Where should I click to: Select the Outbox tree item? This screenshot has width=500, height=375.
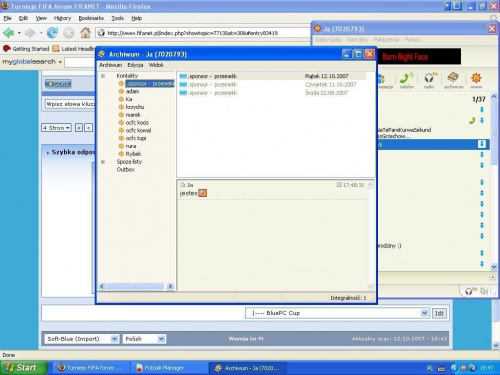[126, 169]
